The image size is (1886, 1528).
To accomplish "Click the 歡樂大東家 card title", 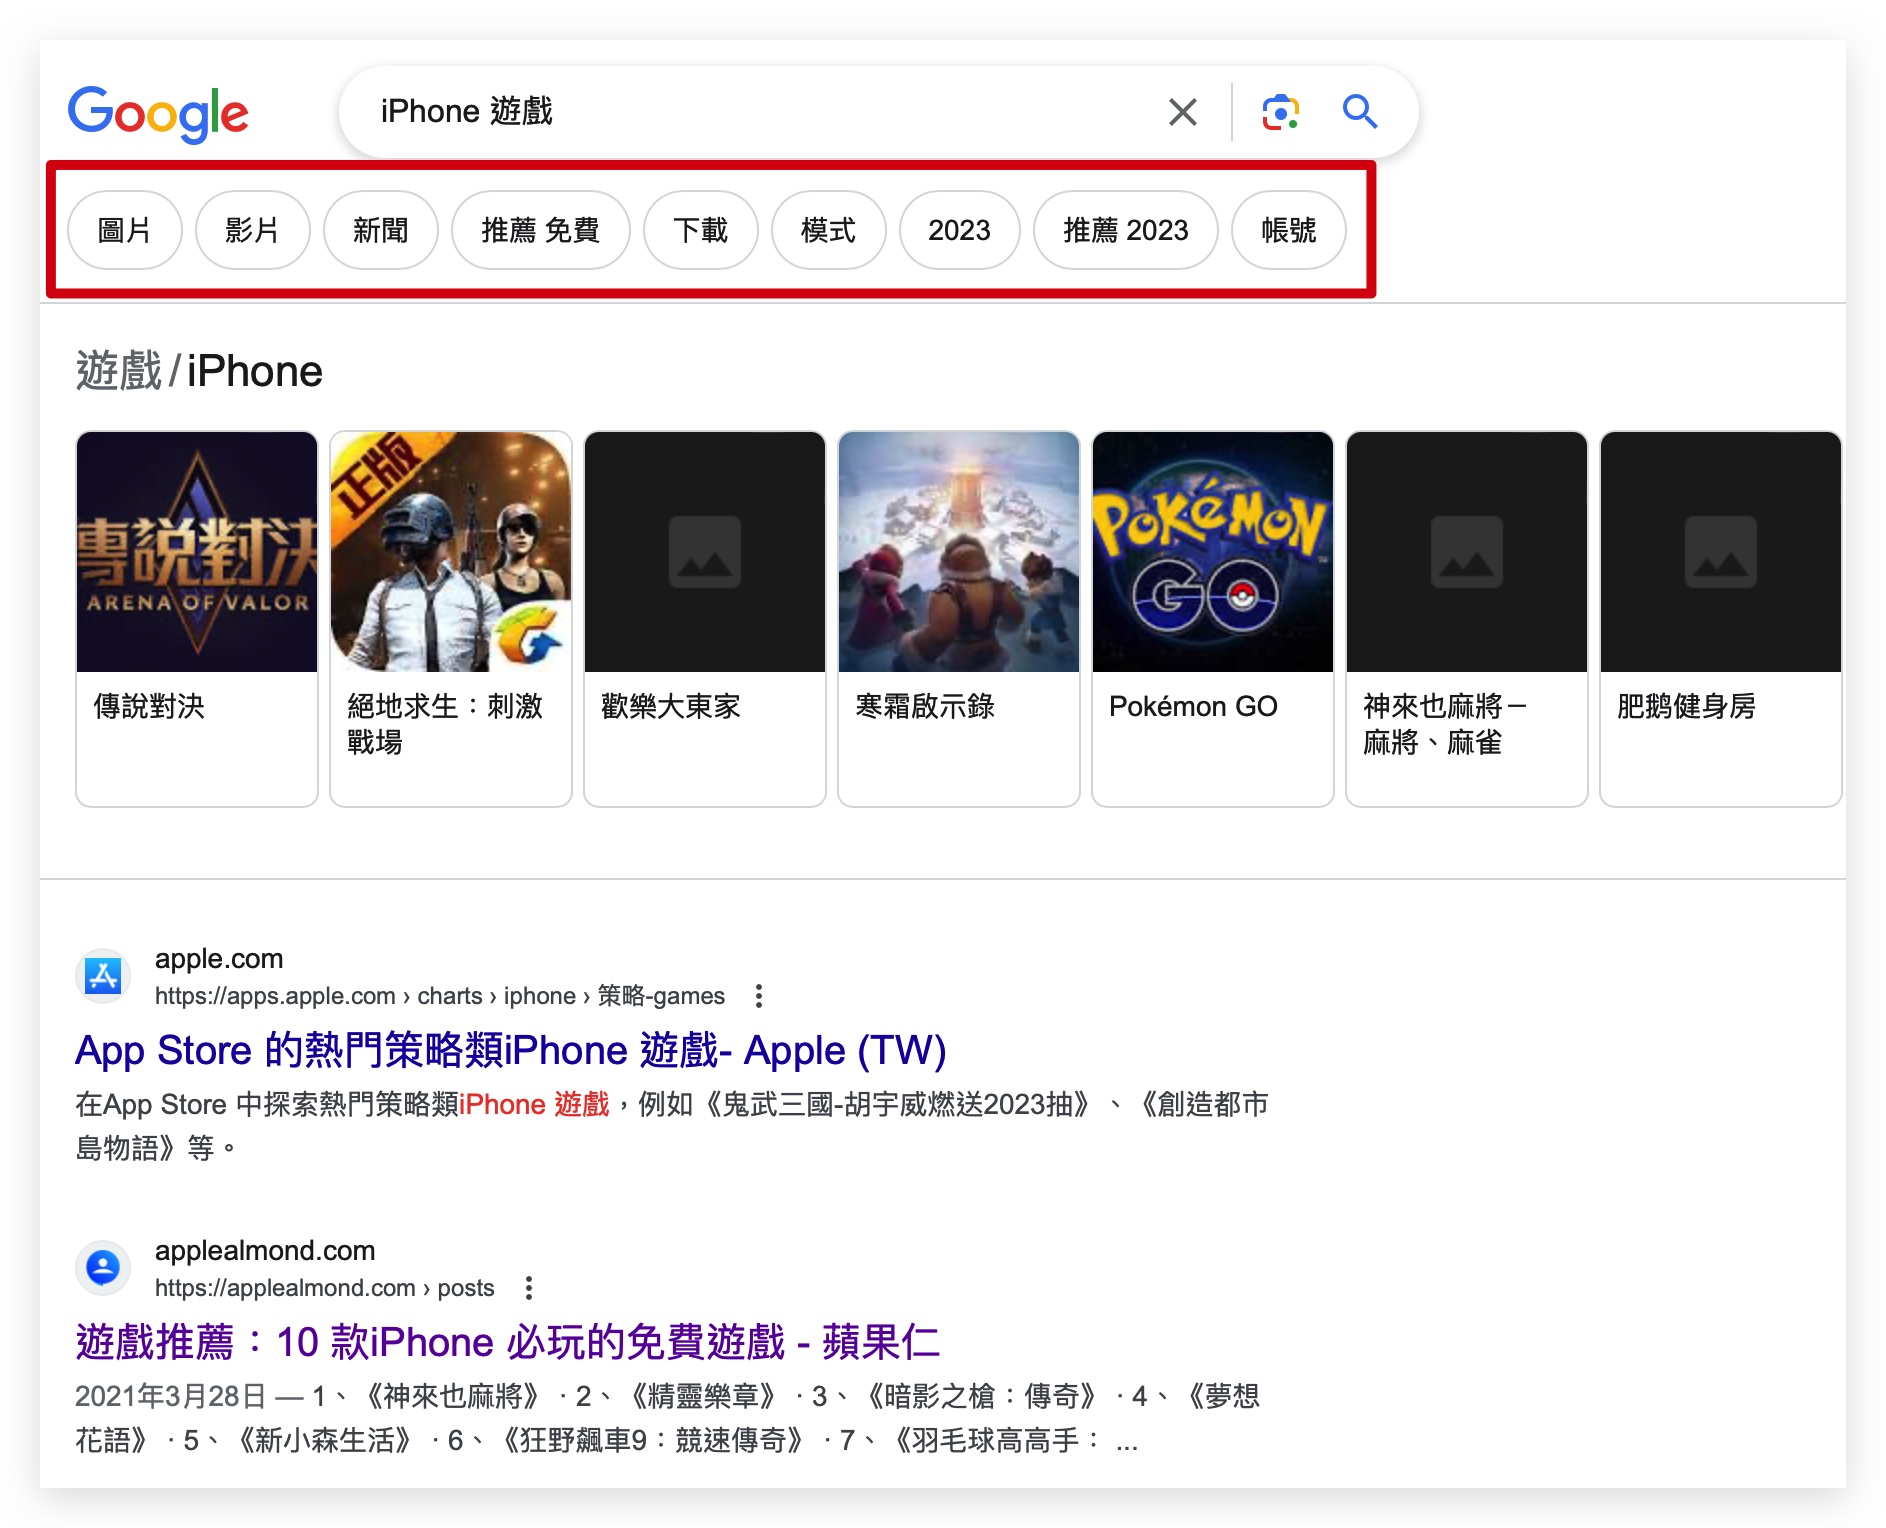I will [671, 706].
